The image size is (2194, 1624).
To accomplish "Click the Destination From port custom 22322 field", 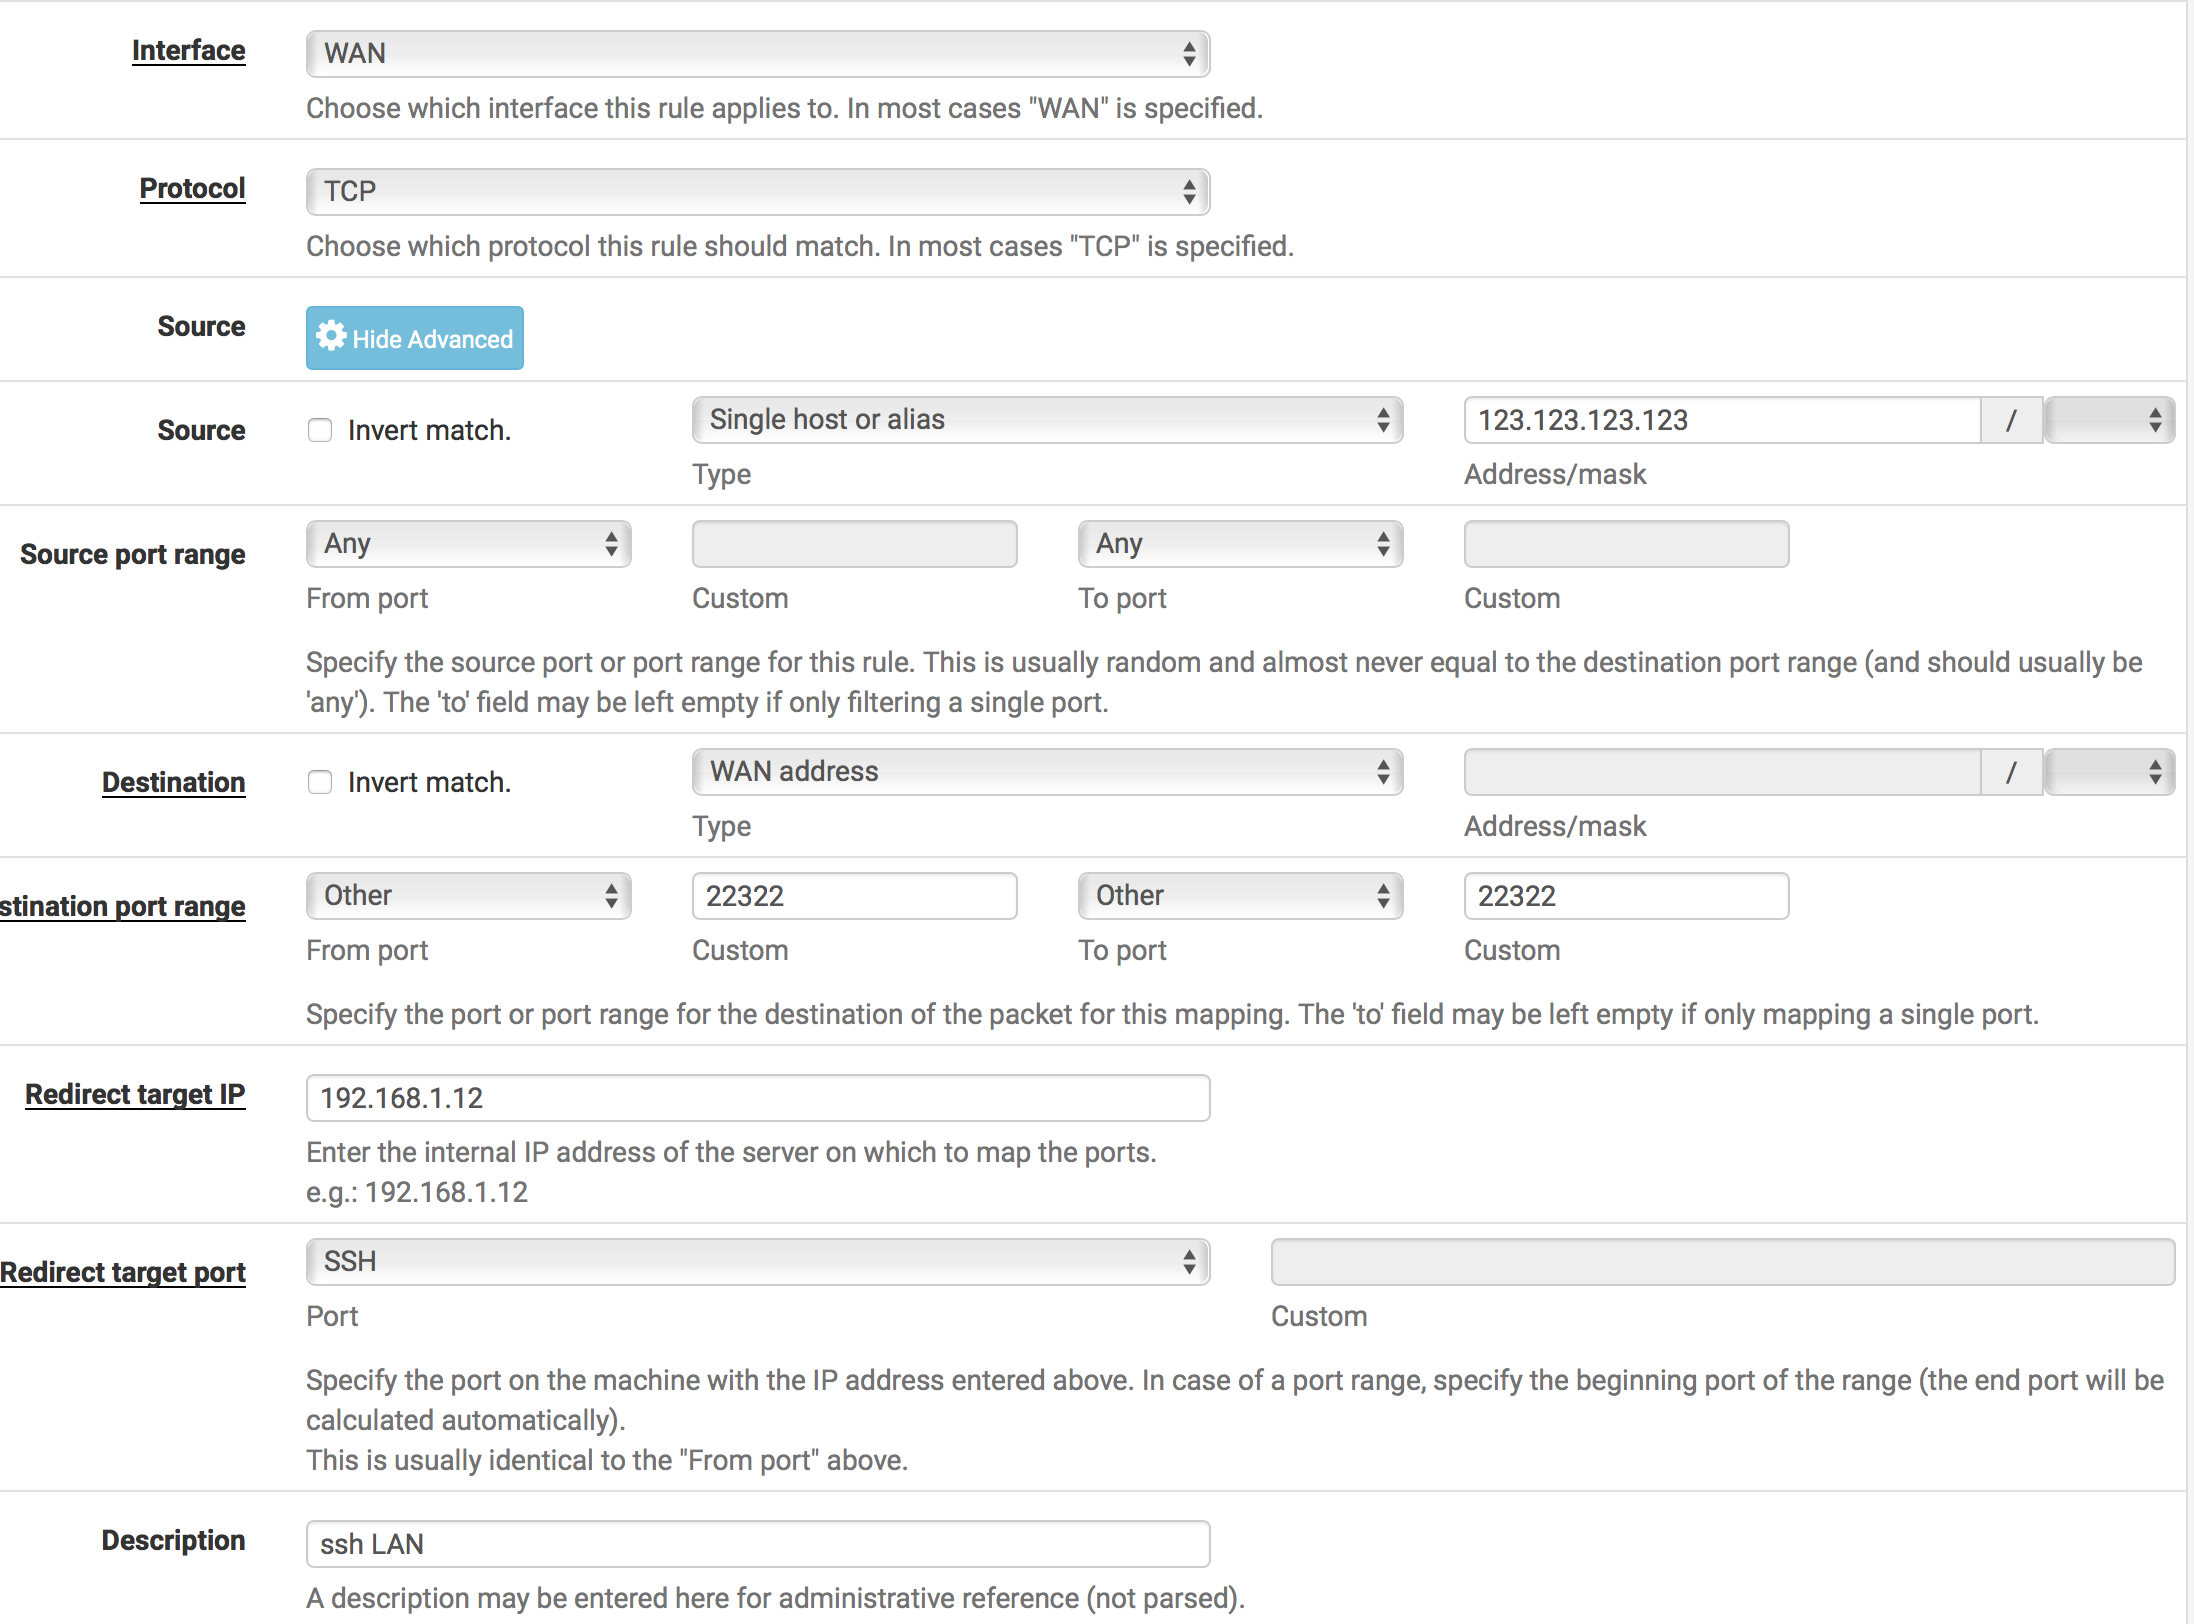I will [854, 896].
